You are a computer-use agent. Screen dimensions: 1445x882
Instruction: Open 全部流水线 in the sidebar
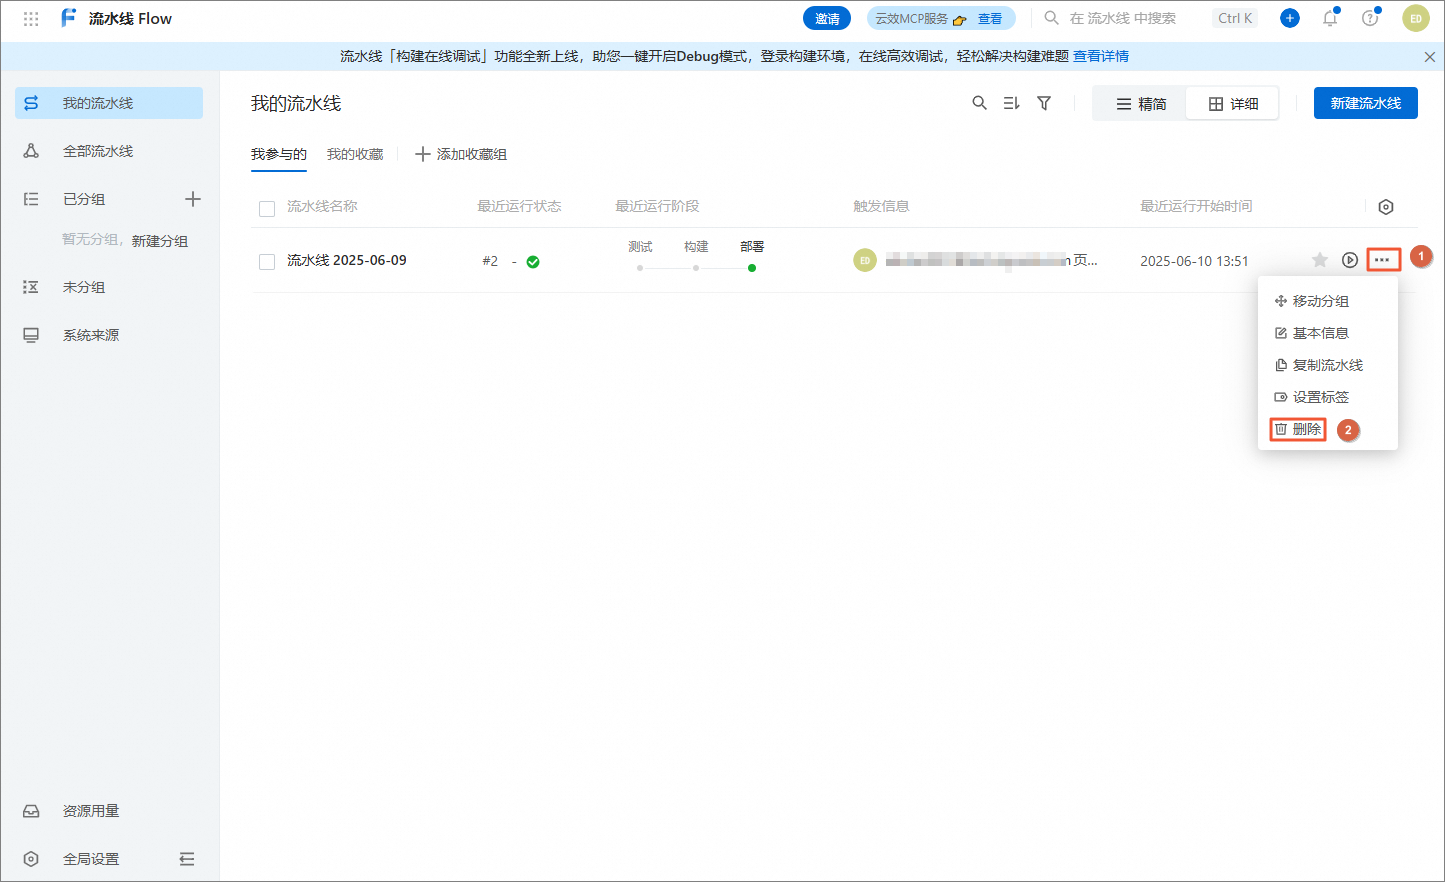pos(98,151)
